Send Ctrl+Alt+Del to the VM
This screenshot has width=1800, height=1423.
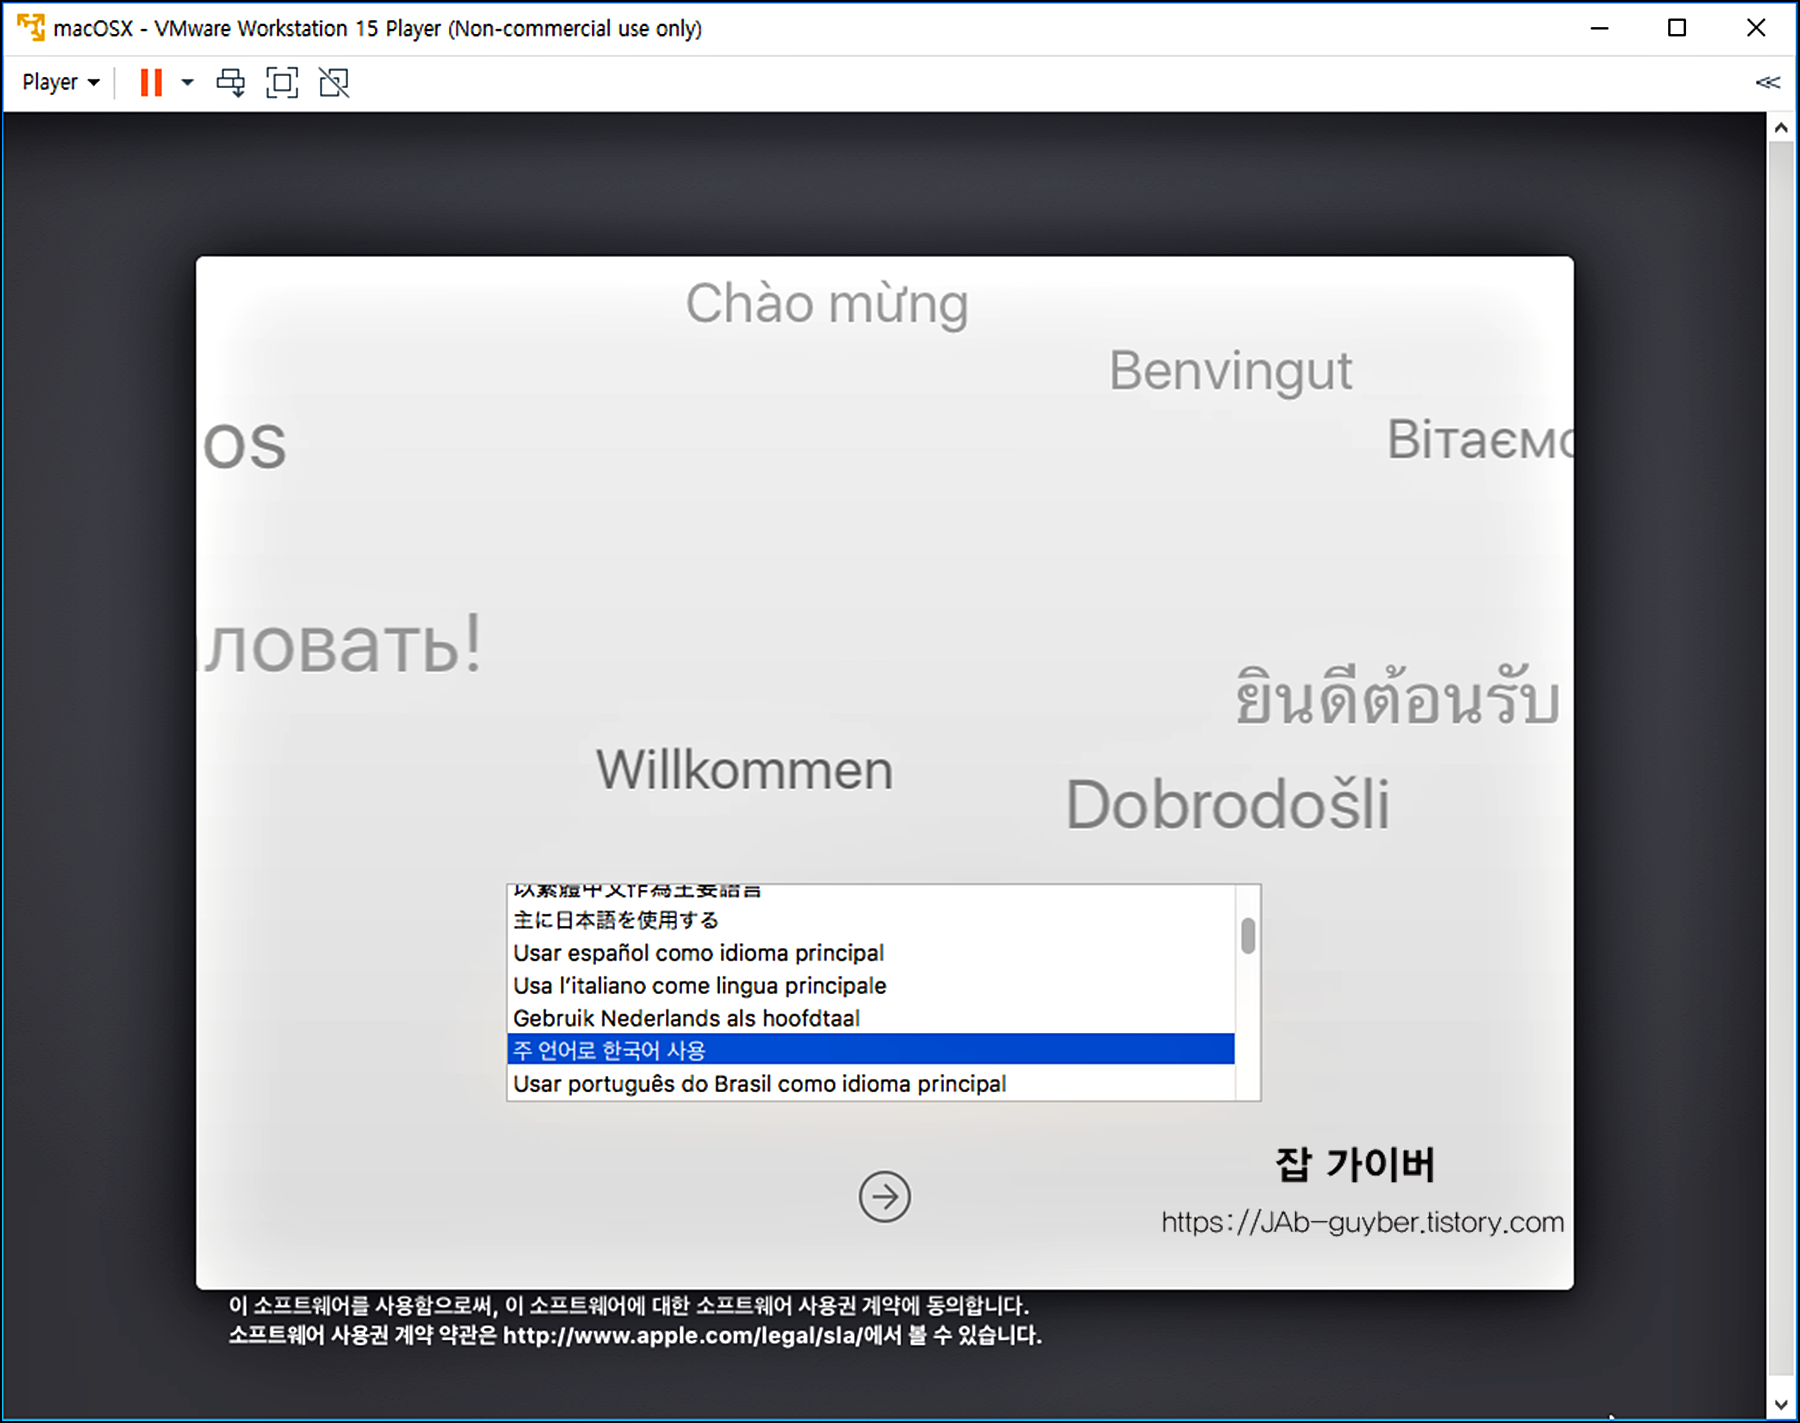(x=231, y=82)
